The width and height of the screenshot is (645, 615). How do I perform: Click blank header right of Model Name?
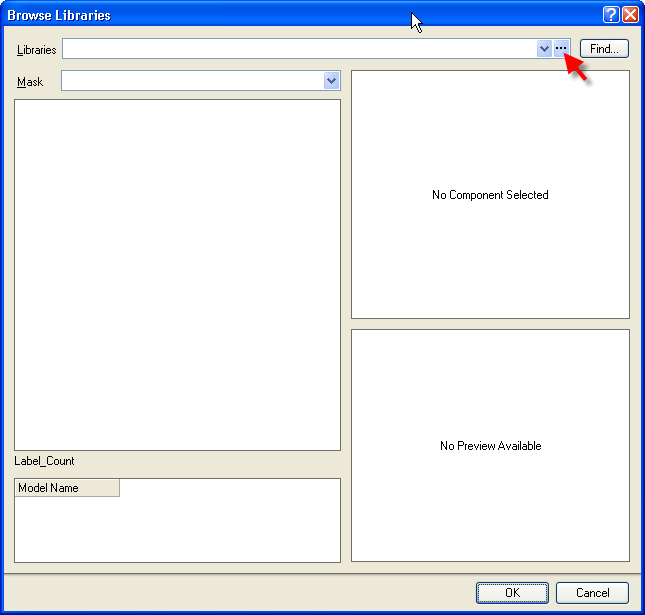(x=230, y=488)
